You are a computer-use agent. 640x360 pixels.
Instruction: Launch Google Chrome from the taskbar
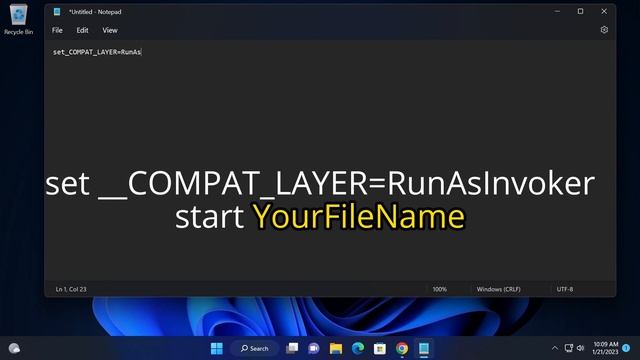pos(402,348)
